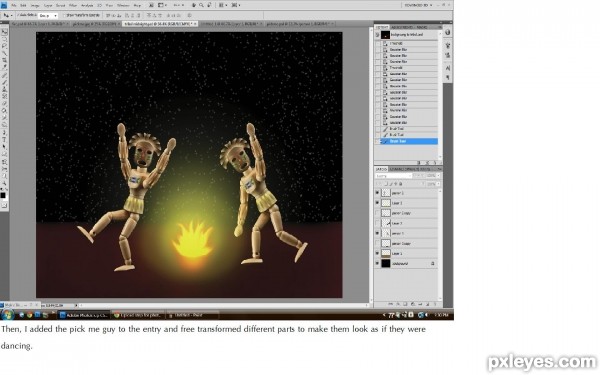Switch to Adobe Photoshop taskbar button

point(84,315)
